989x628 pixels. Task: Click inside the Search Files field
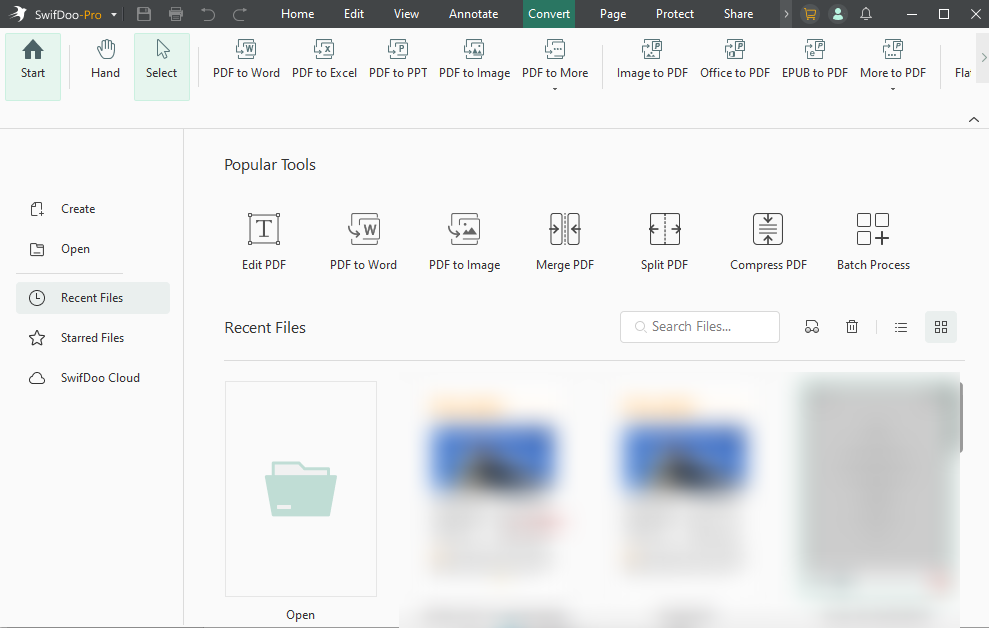pos(700,326)
